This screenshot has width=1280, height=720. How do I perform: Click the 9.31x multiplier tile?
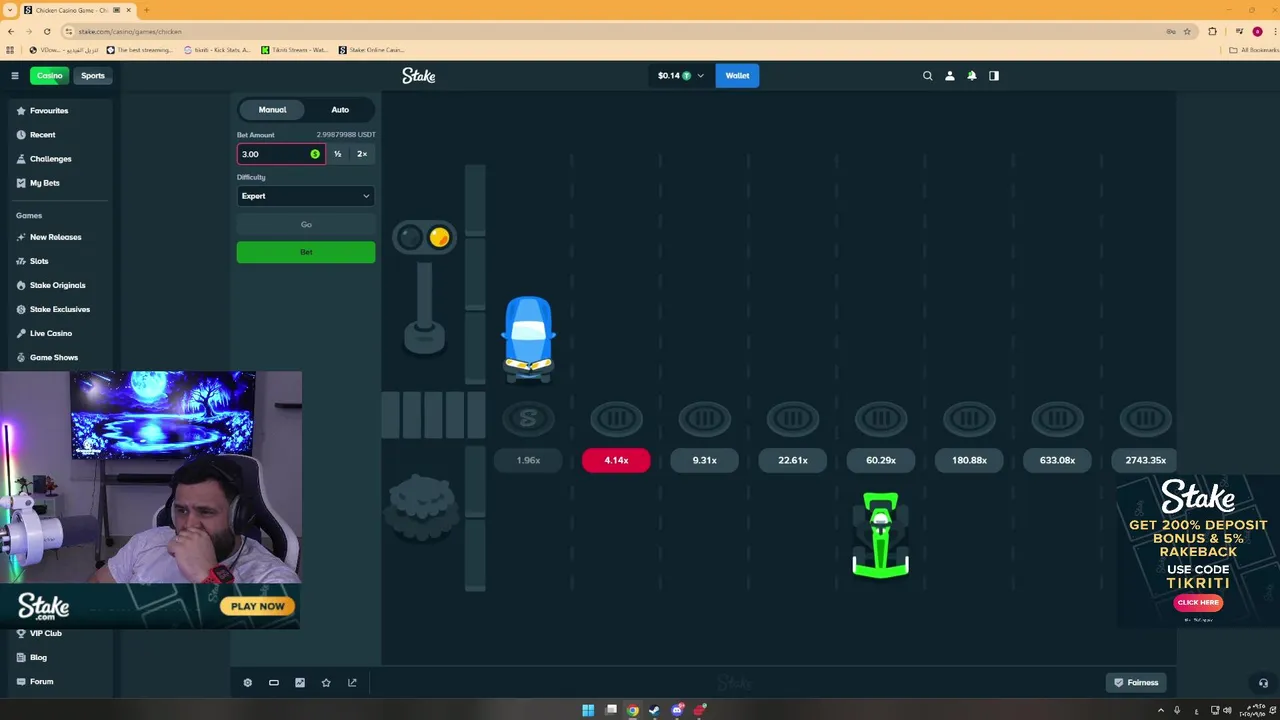pyautogui.click(x=704, y=460)
